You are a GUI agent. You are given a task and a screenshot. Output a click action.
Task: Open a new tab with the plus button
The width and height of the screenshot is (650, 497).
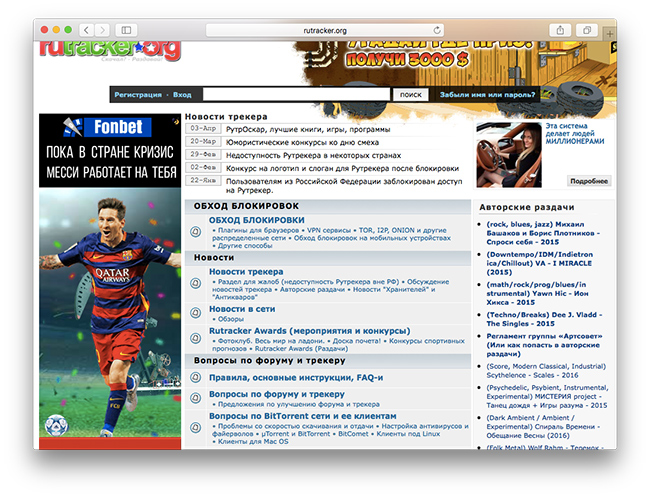coord(610,34)
